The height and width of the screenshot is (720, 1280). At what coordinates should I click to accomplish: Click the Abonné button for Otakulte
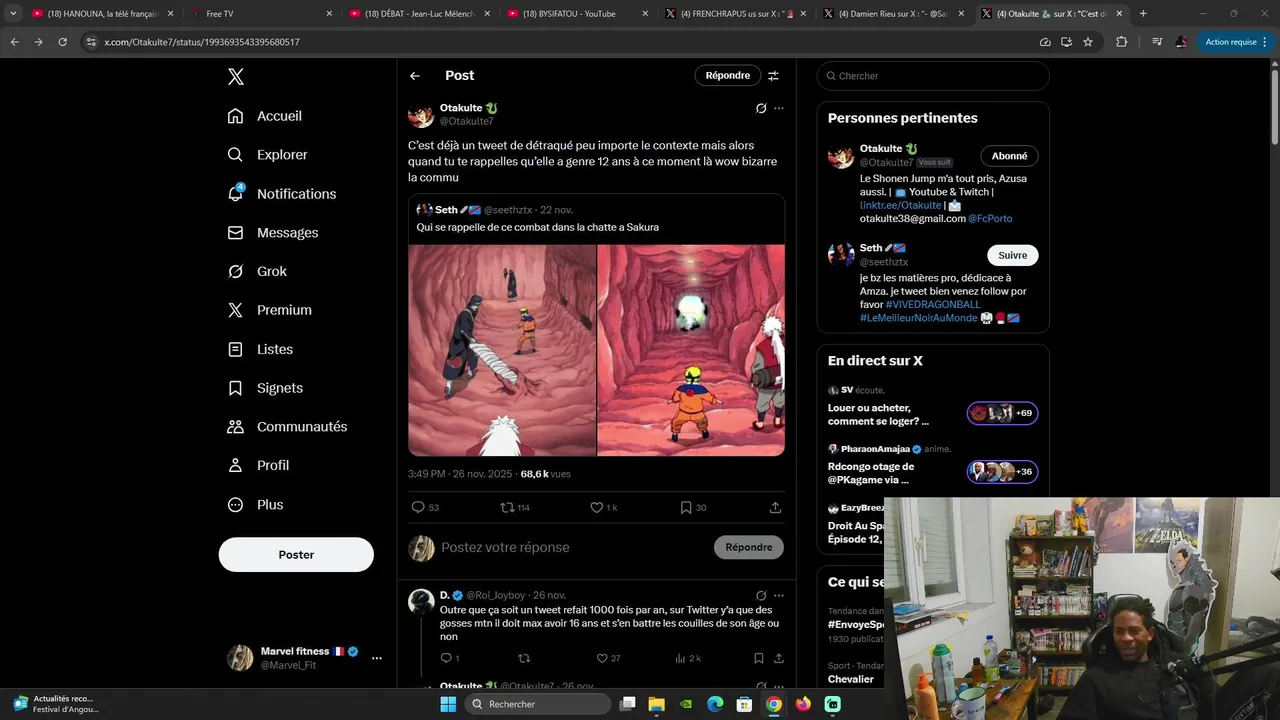click(1009, 156)
